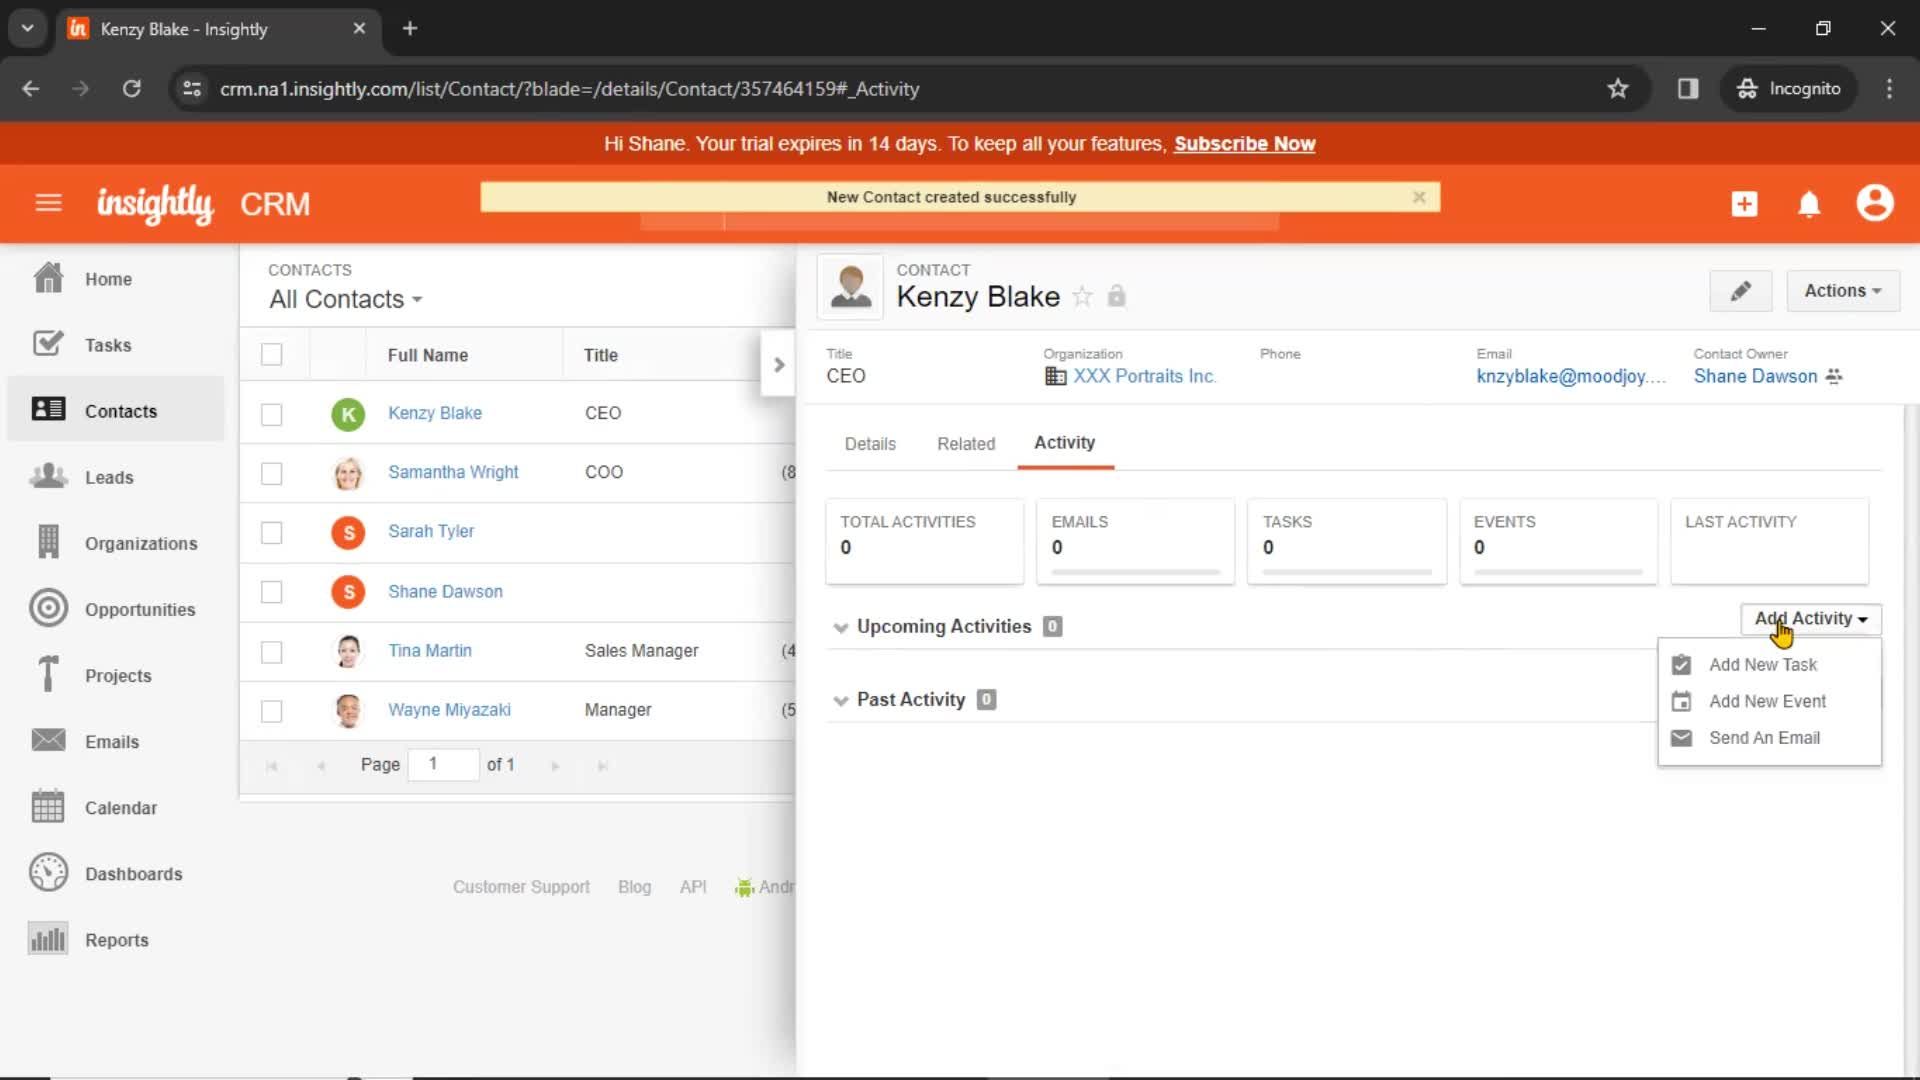1920x1080 pixels.
Task: Click the Leads icon in sidebar
Action: point(48,476)
